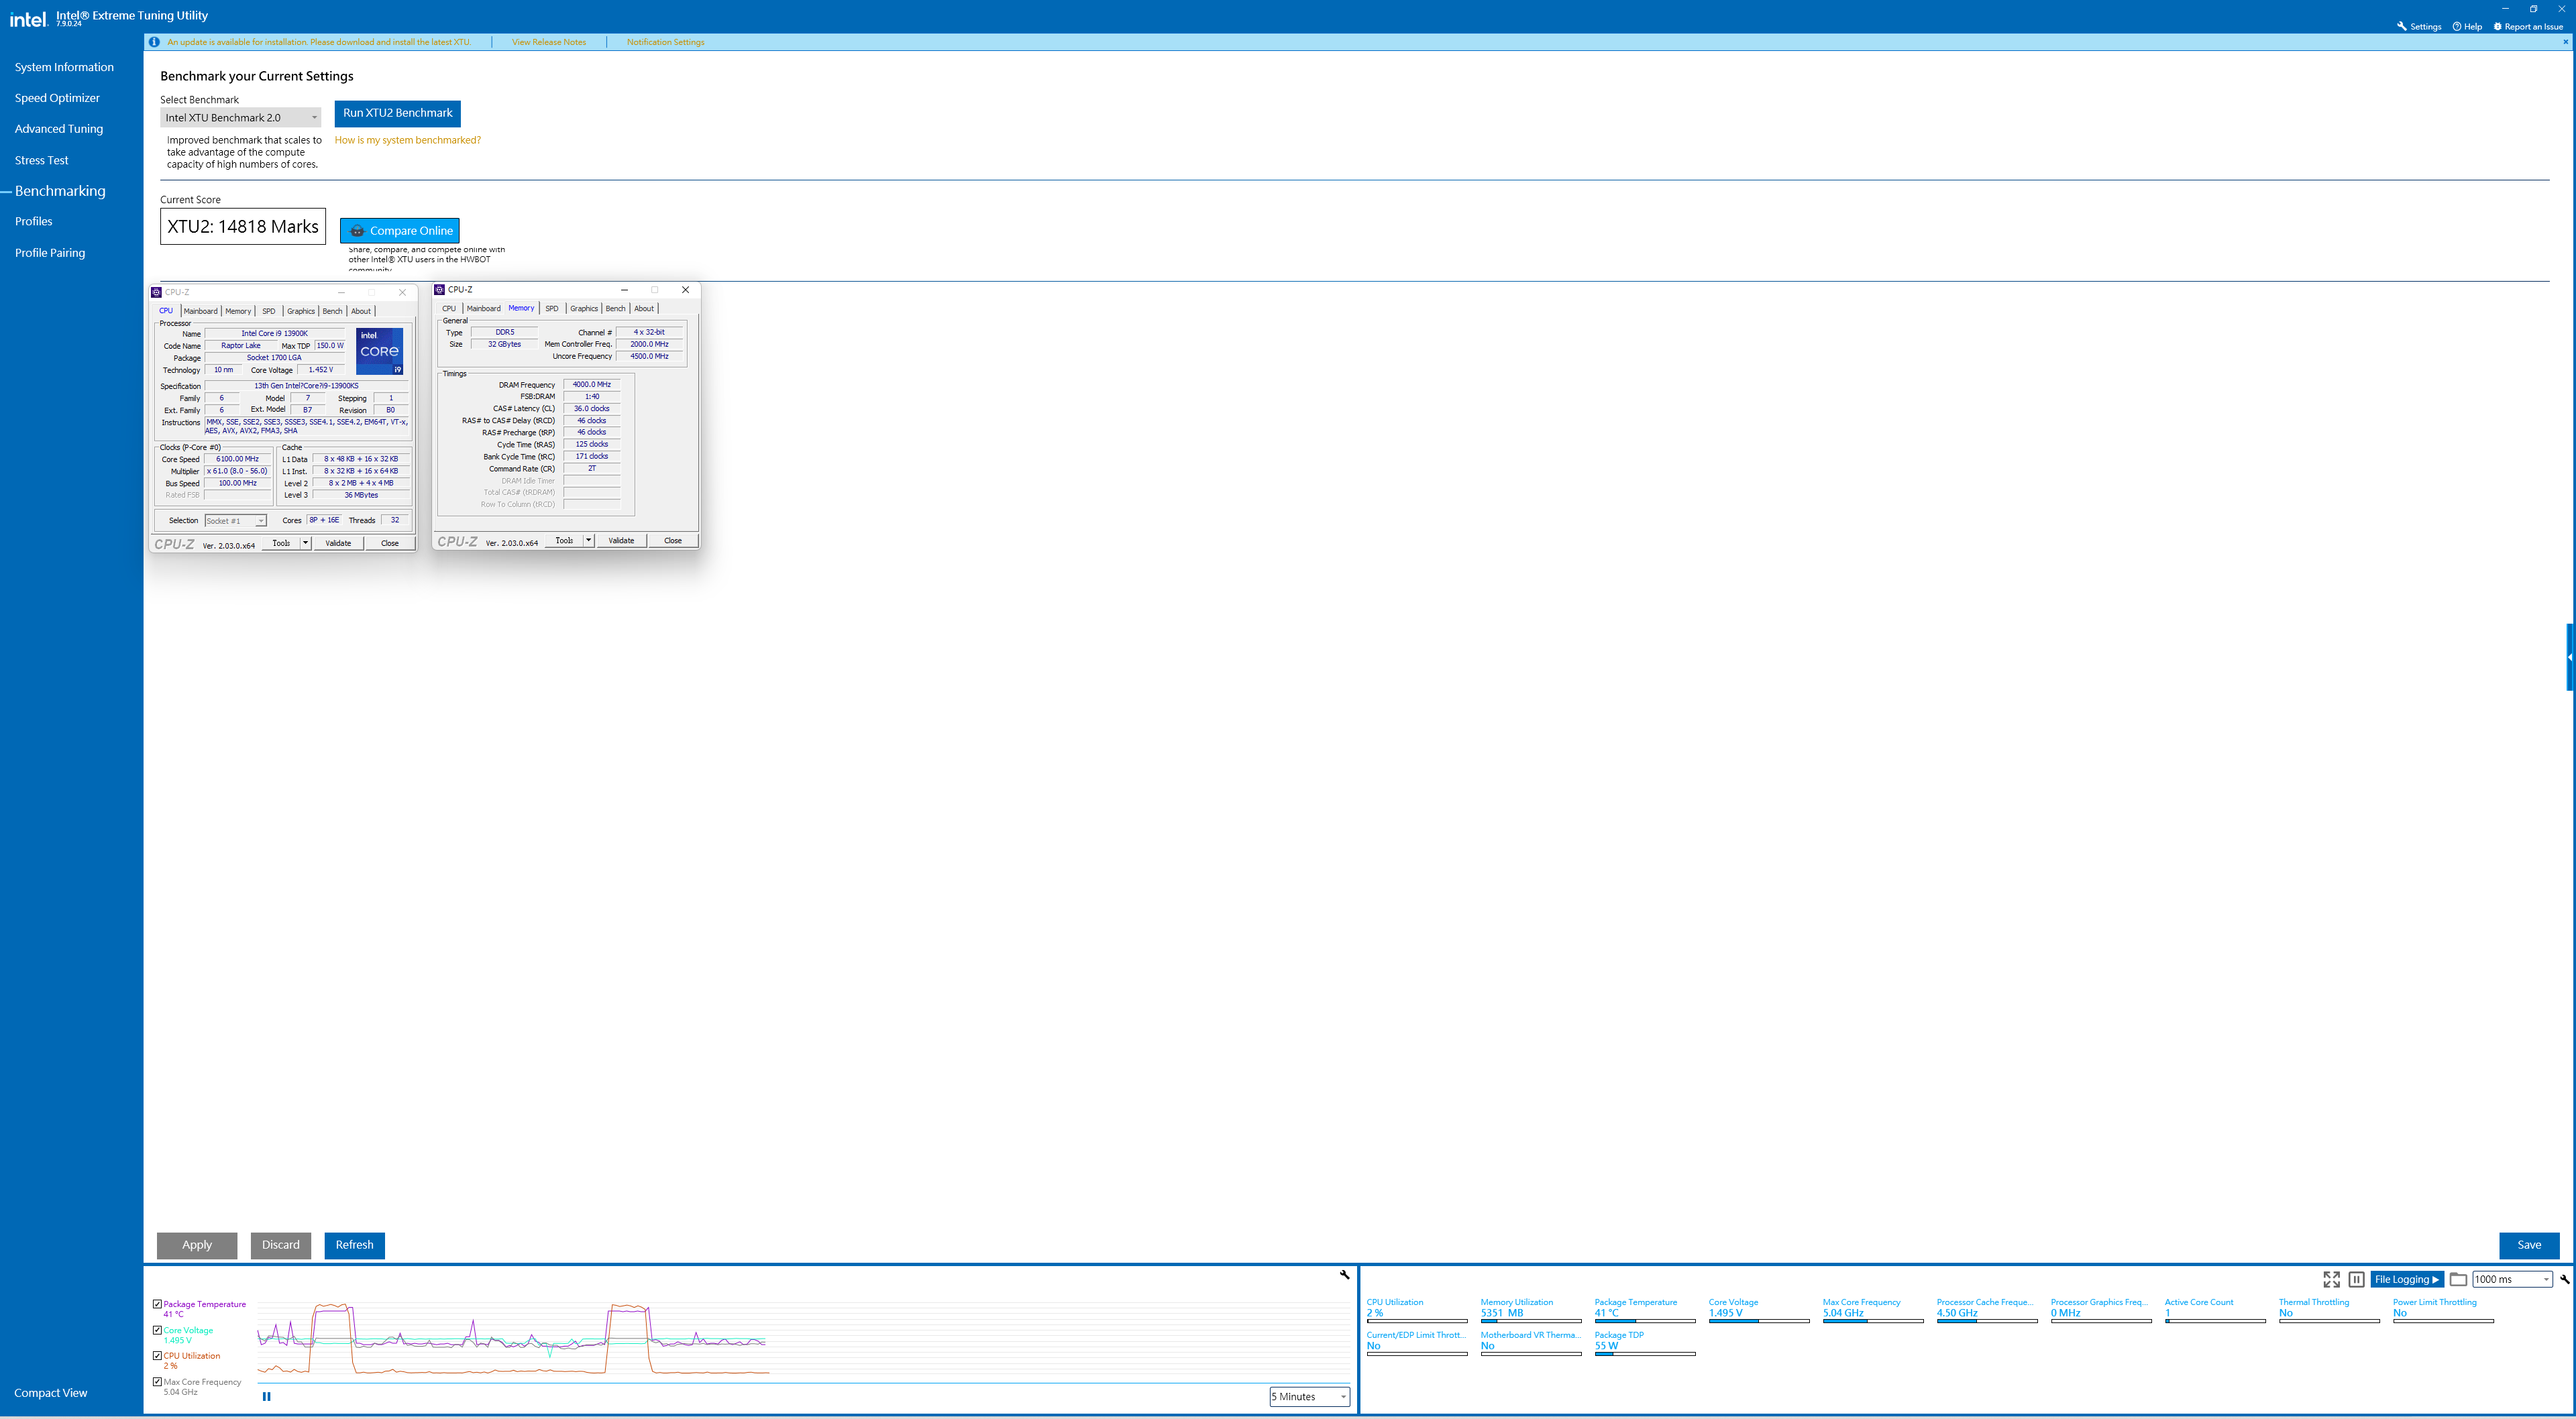Open System Information page
This screenshot has width=2576, height=1419.
pyautogui.click(x=64, y=67)
